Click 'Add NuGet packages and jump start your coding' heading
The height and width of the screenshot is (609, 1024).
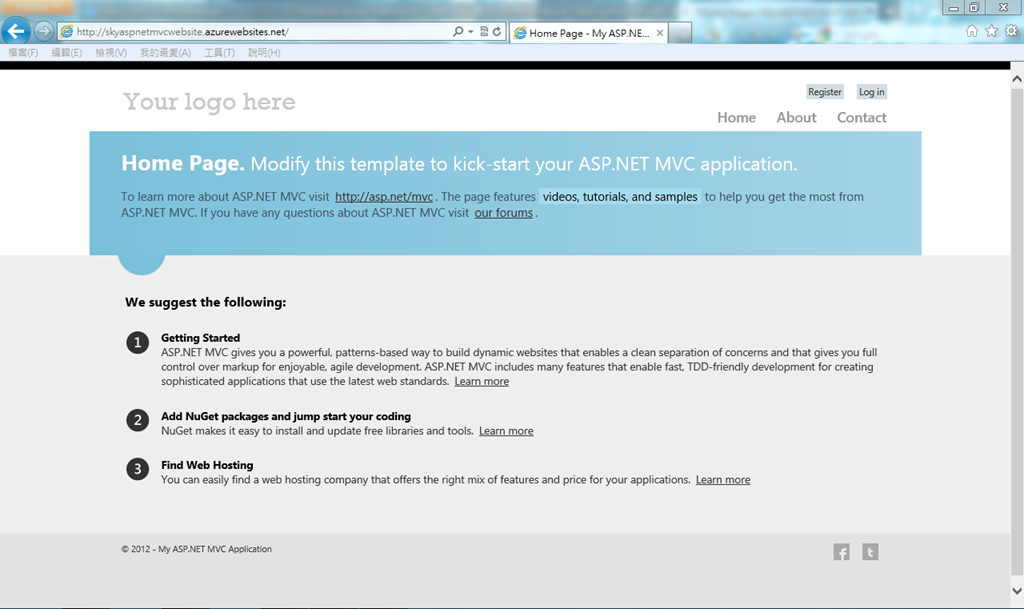pyautogui.click(x=286, y=416)
